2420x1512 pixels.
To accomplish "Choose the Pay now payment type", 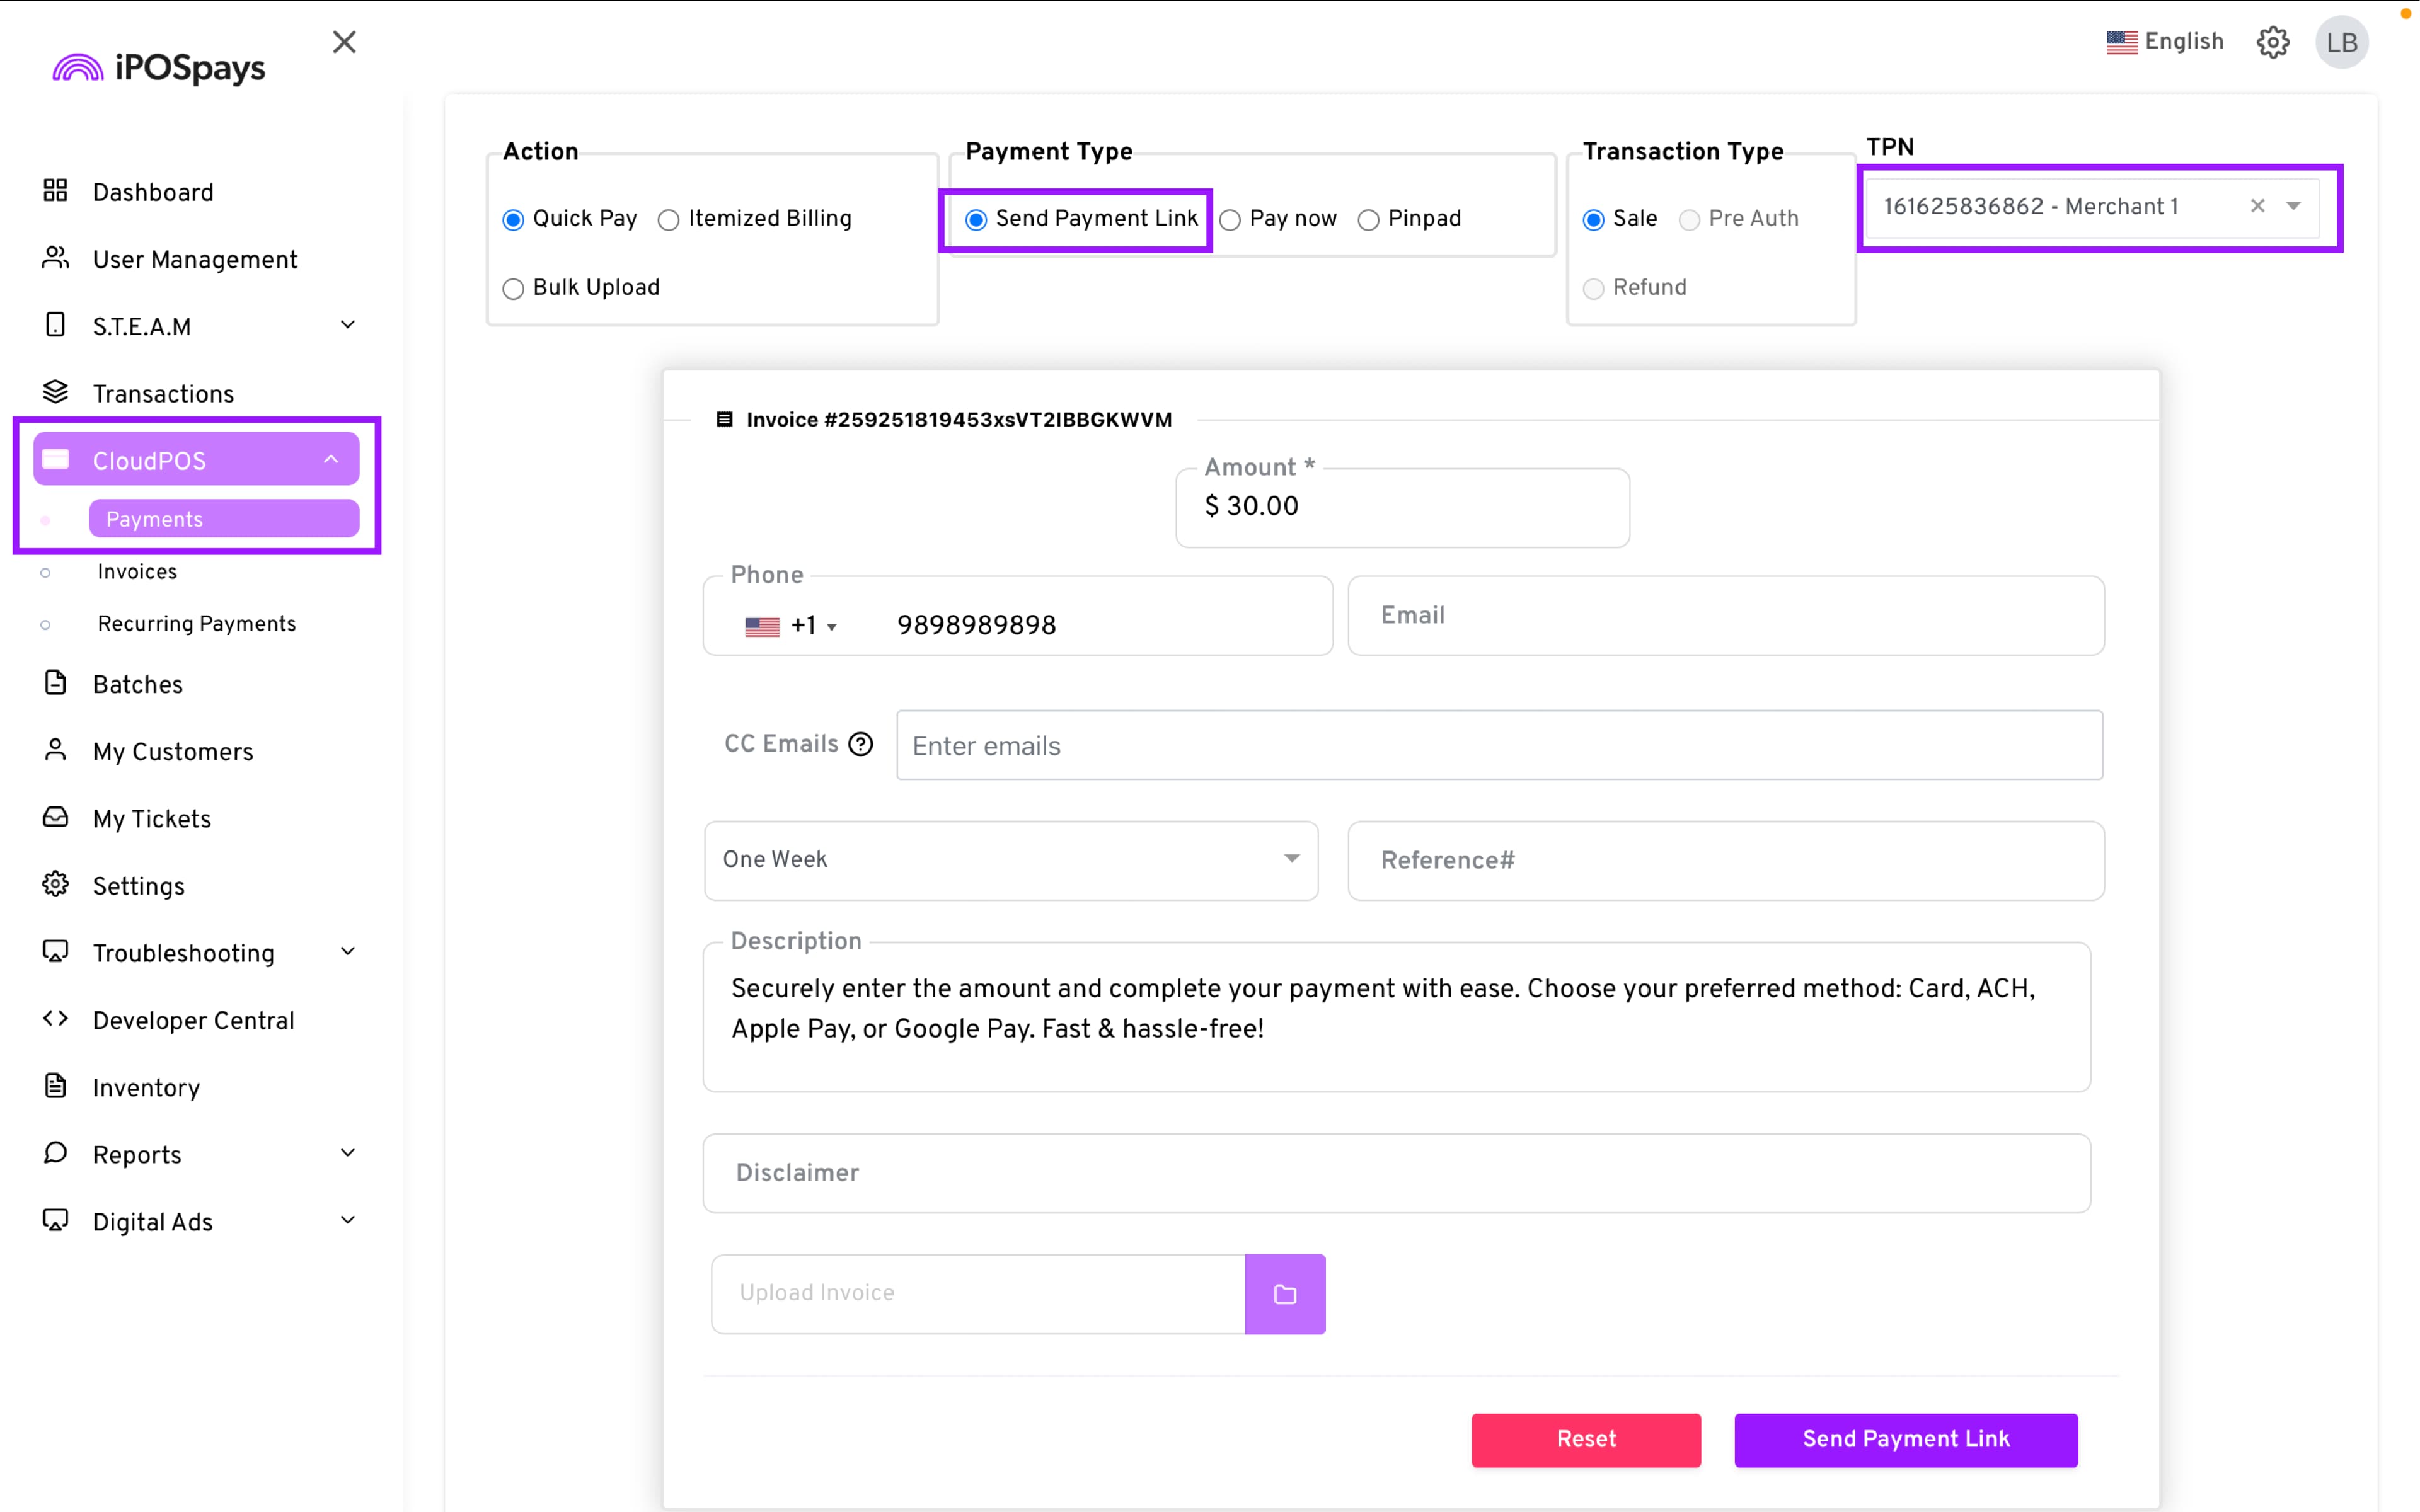I will tap(1231, 220).
